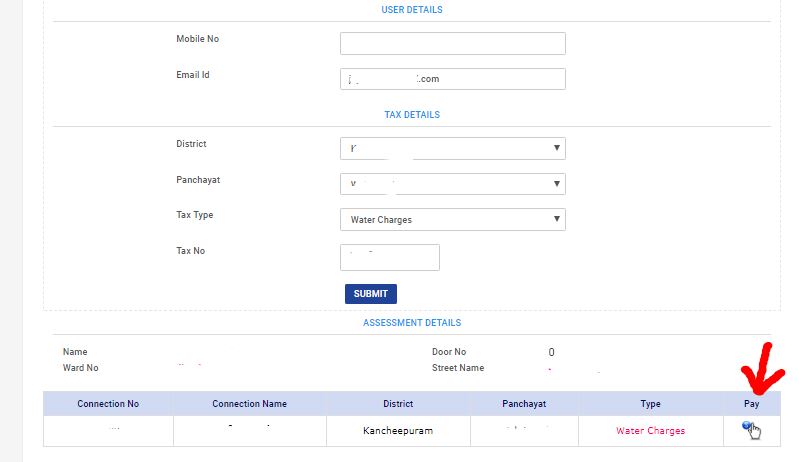Click the Connection Name column header
The image size is (799, 462).
249,404
